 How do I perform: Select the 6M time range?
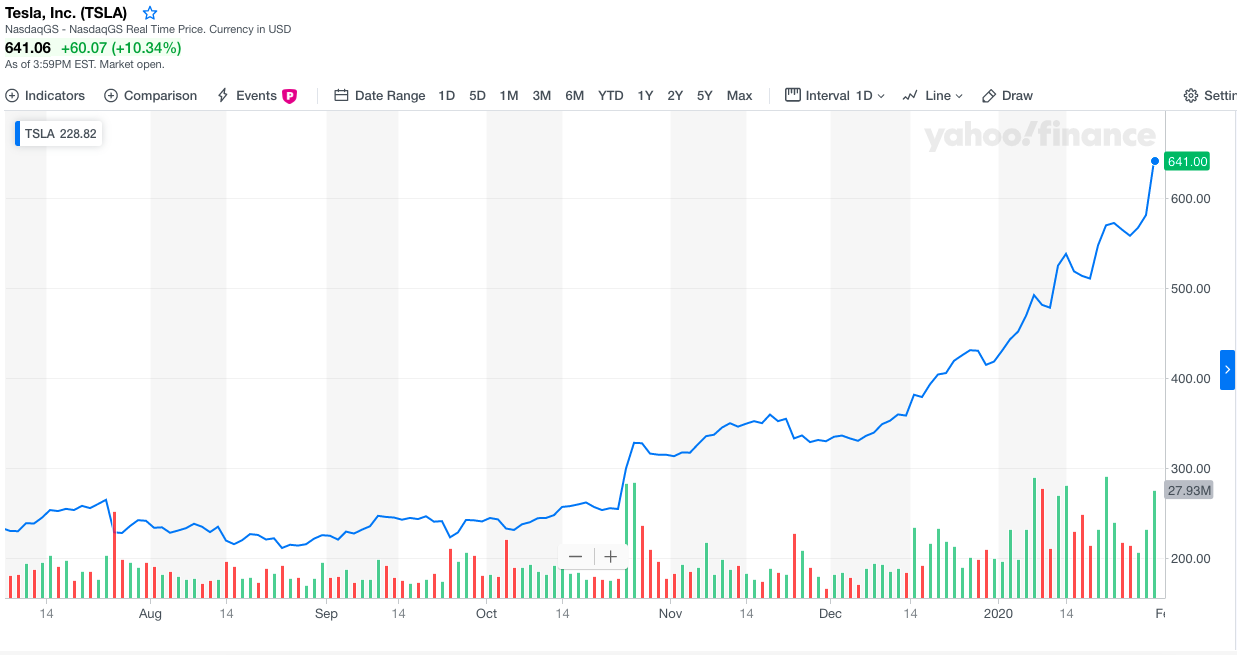coord(574,96)
